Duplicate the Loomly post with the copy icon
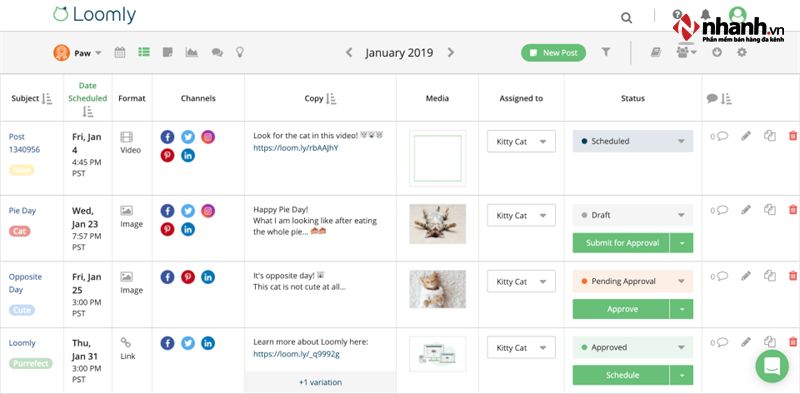800x394 pixels. pyautogui.click(x=769, y=342)
